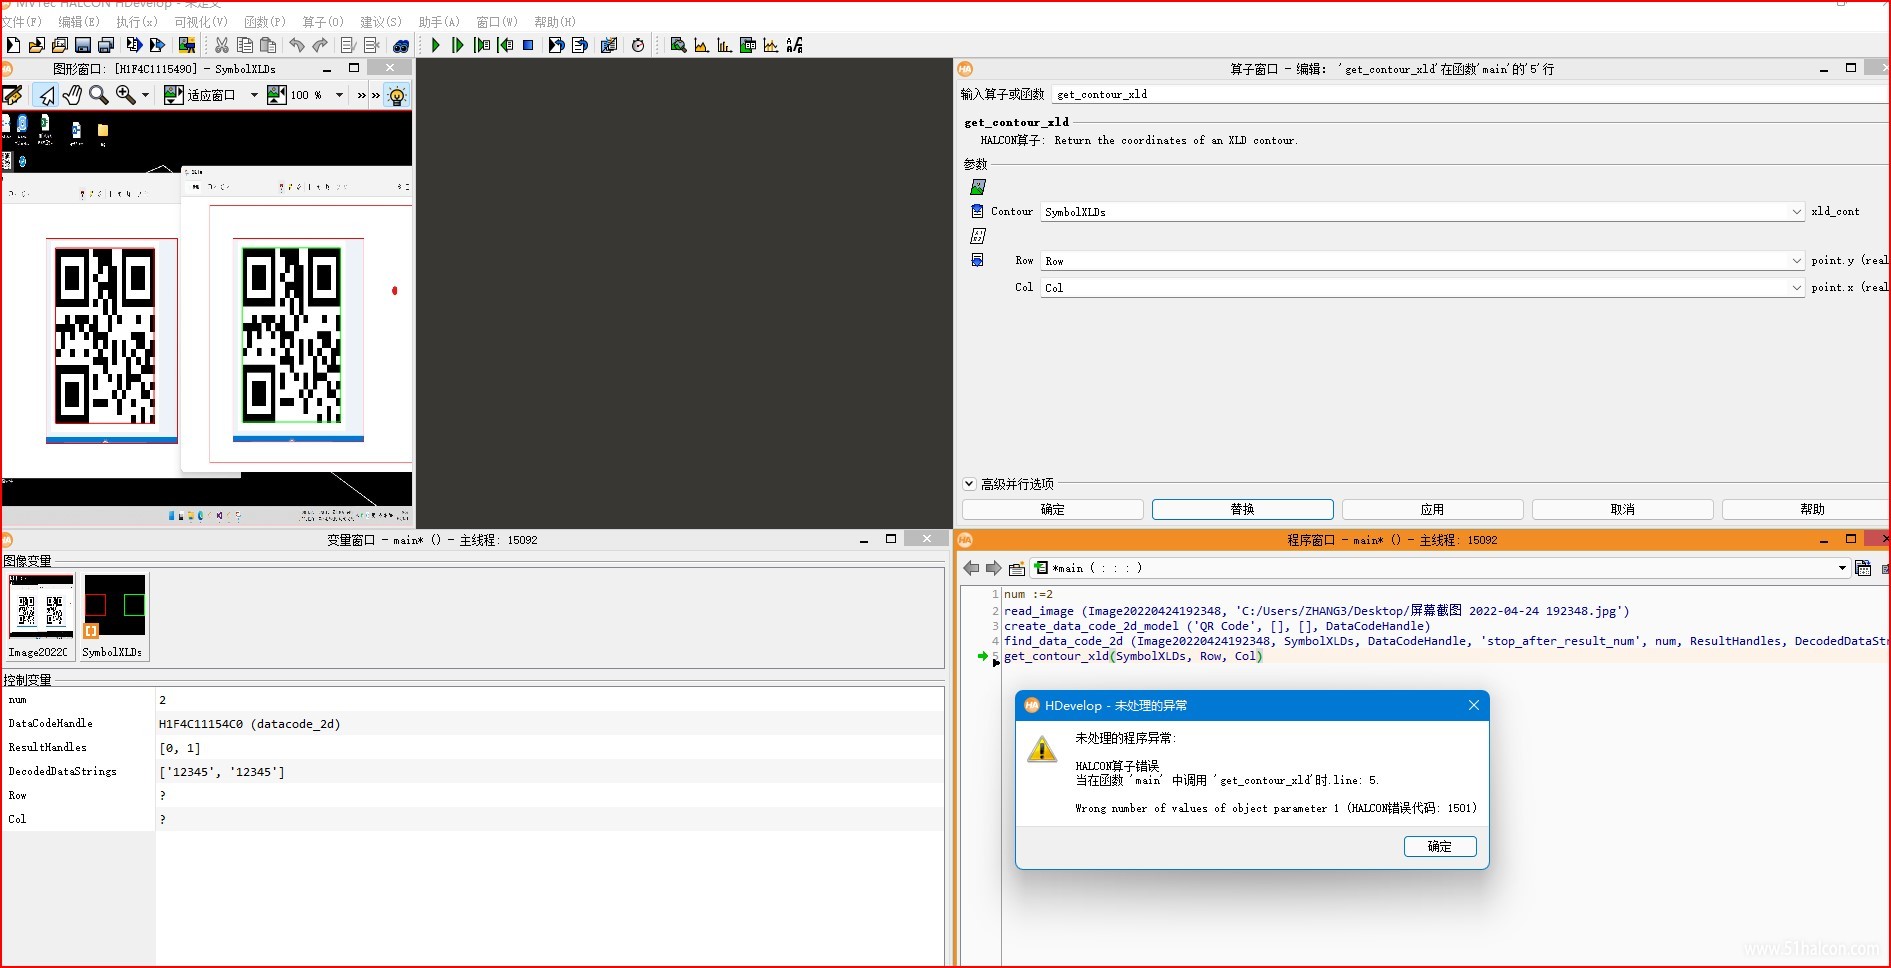1891x968 pixels.
Task: Click the Read Image toolbar icon
Action: [x=187, y=45]
